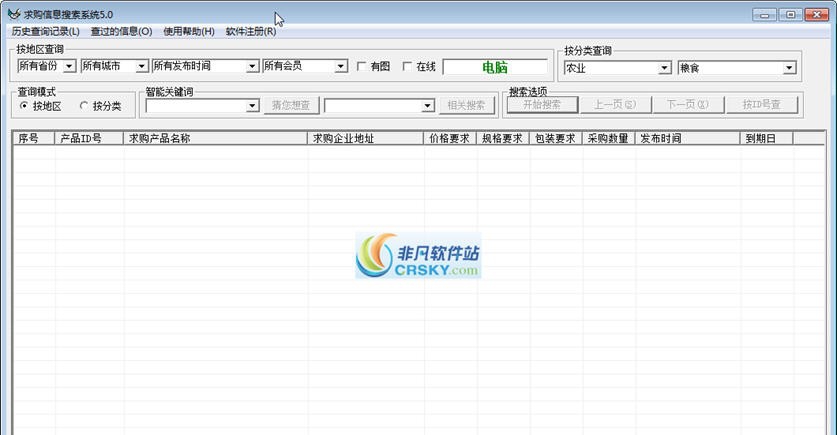Click the 猜您想查 button
Viewport: 837px width, 435px height.
click(291, 105)
